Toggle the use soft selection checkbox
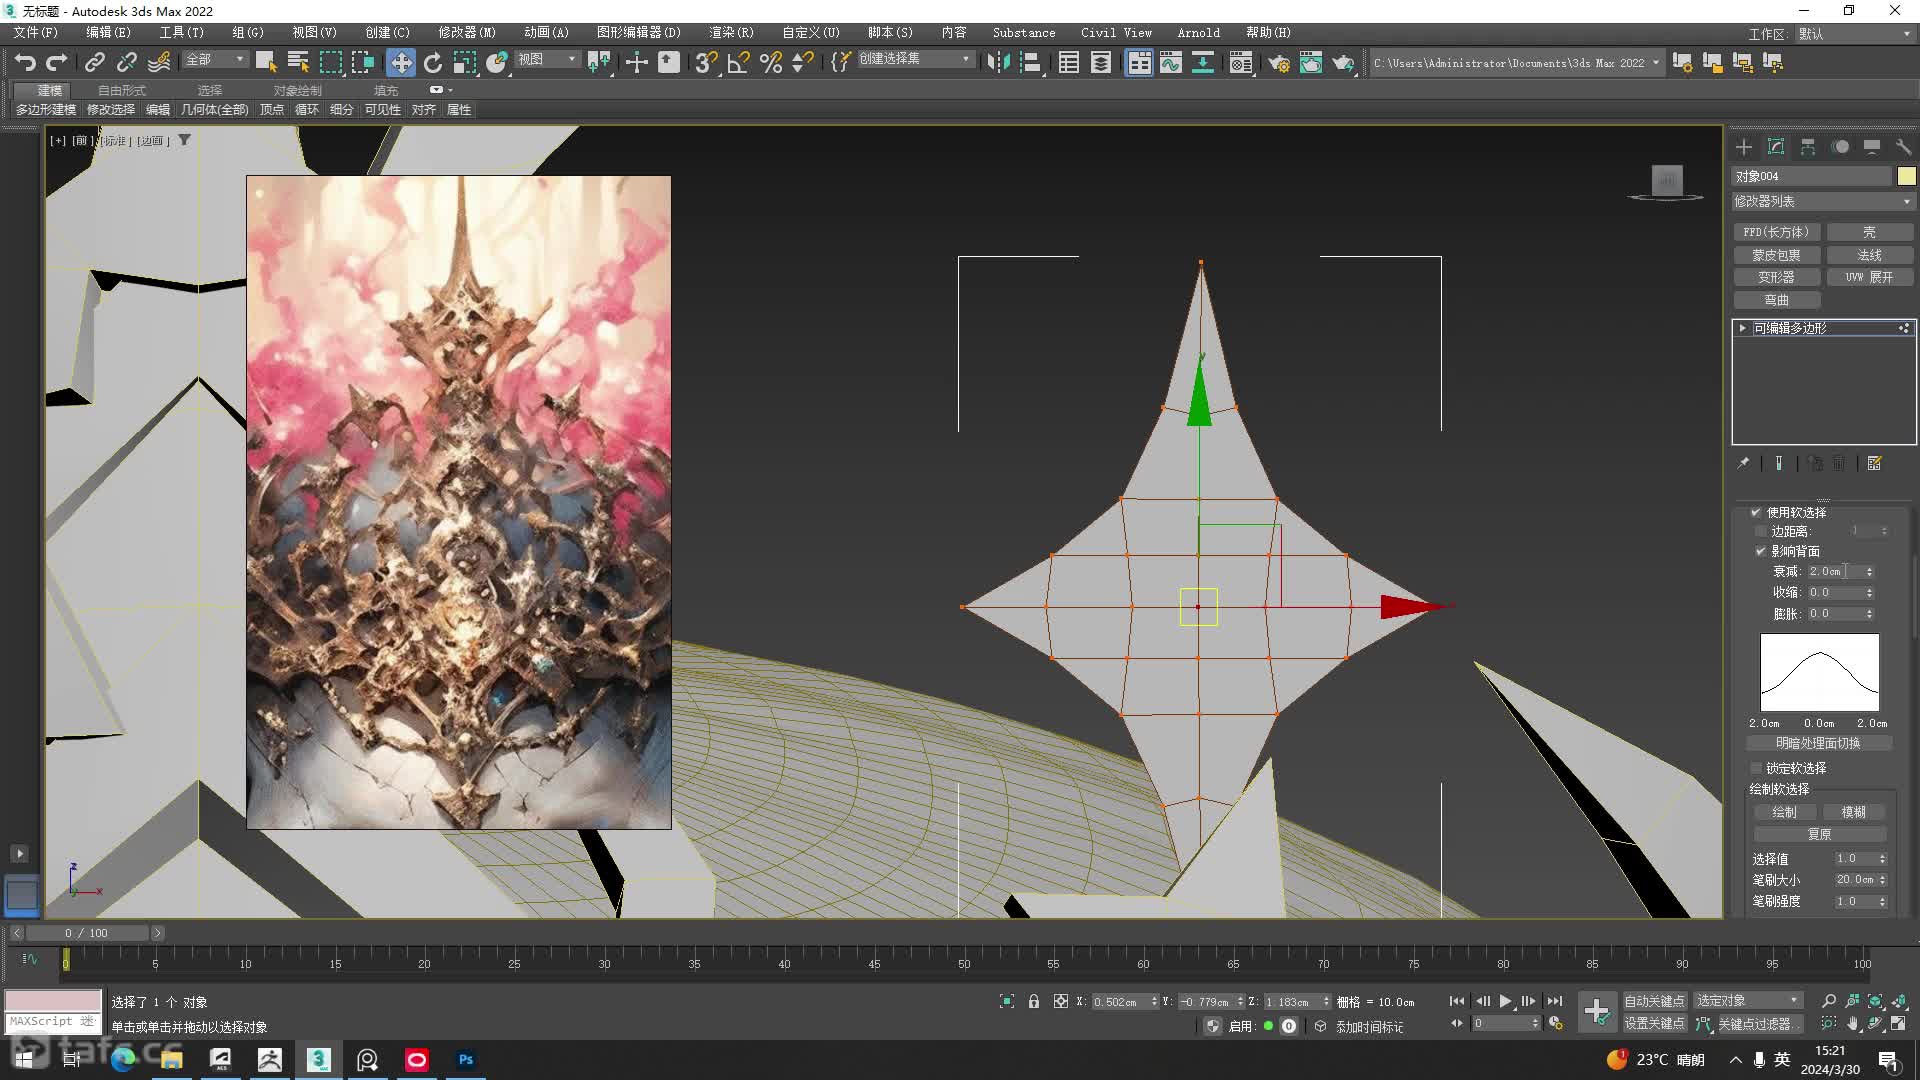This screenshot has width=1920, height=1080. click(1756, 512)
